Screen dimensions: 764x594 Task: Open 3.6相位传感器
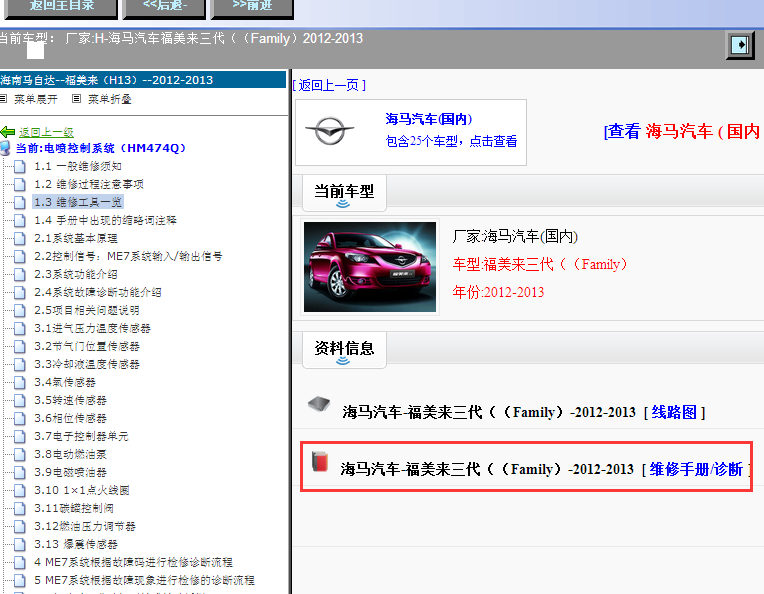pyautogui.click(x=70, y=419)
